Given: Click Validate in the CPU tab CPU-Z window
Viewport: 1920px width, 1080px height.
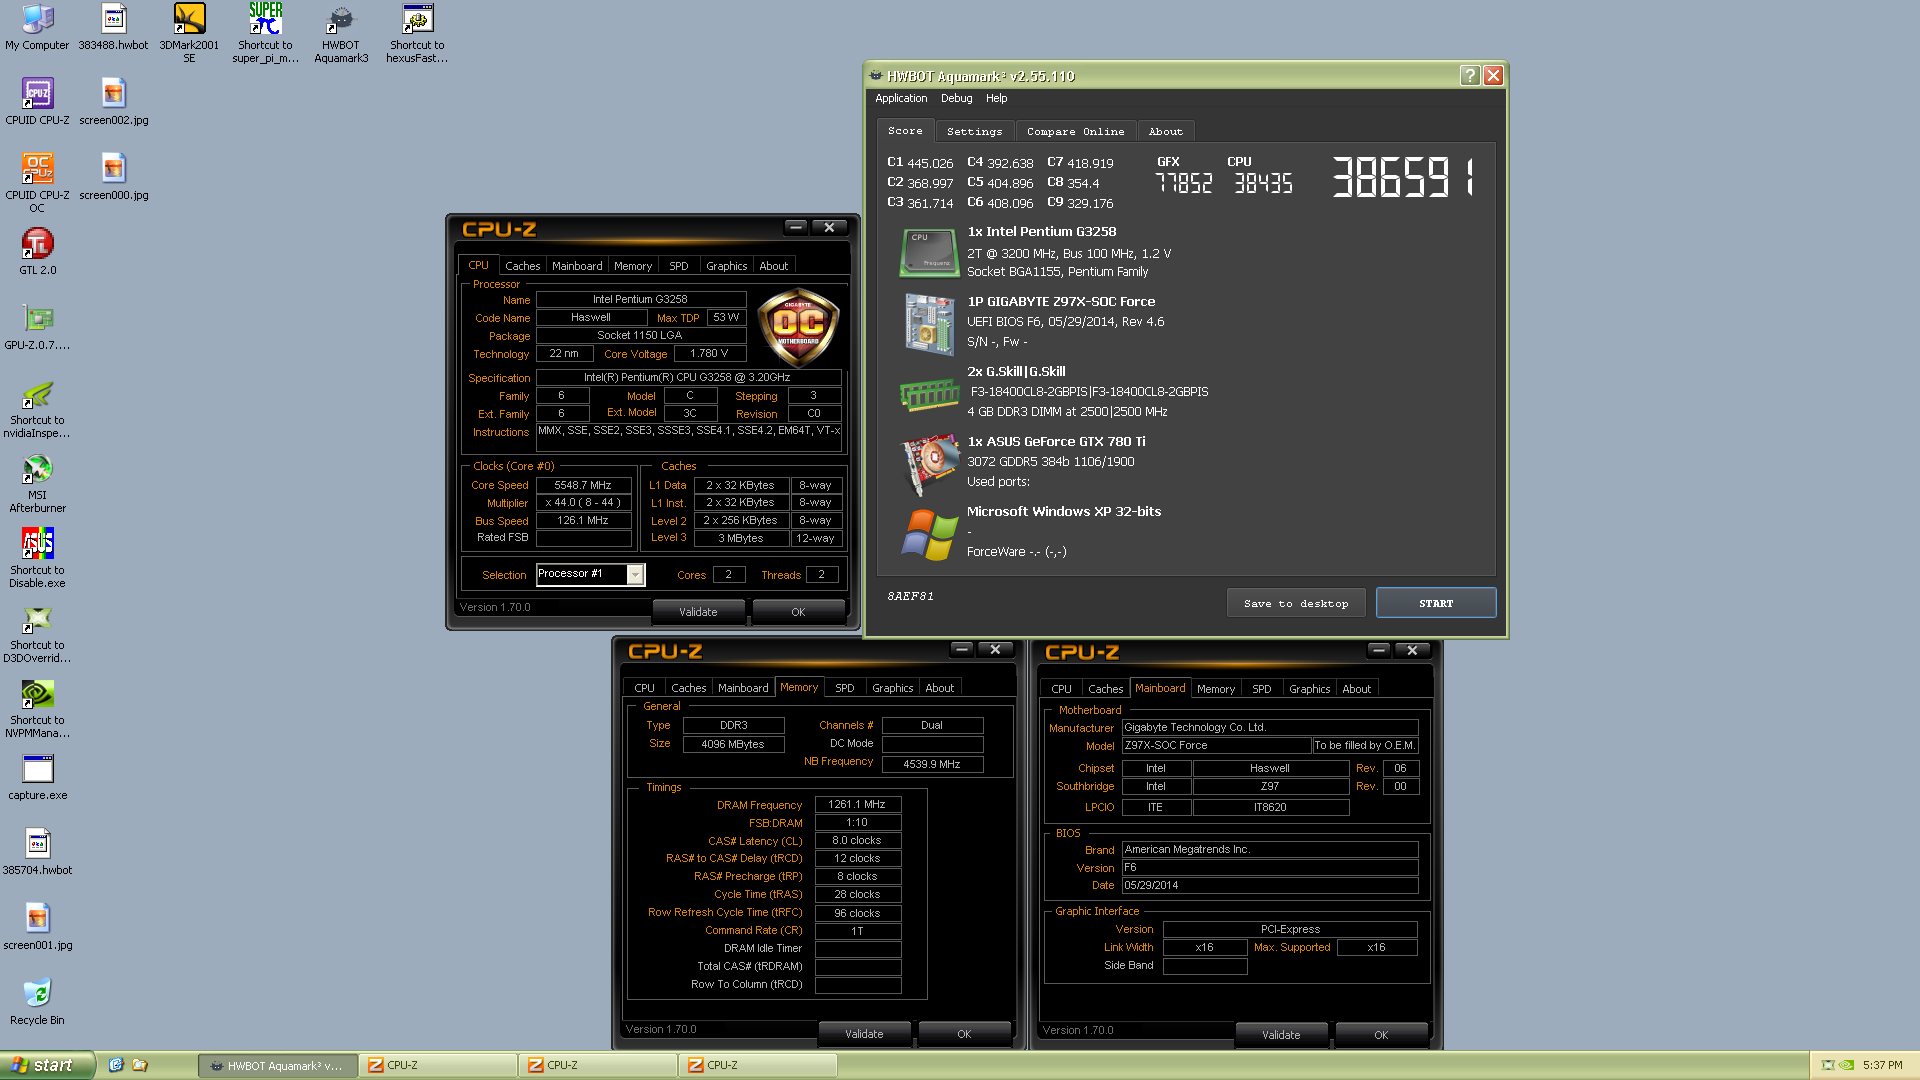Looking at the screenshot, I should (698, 612).
